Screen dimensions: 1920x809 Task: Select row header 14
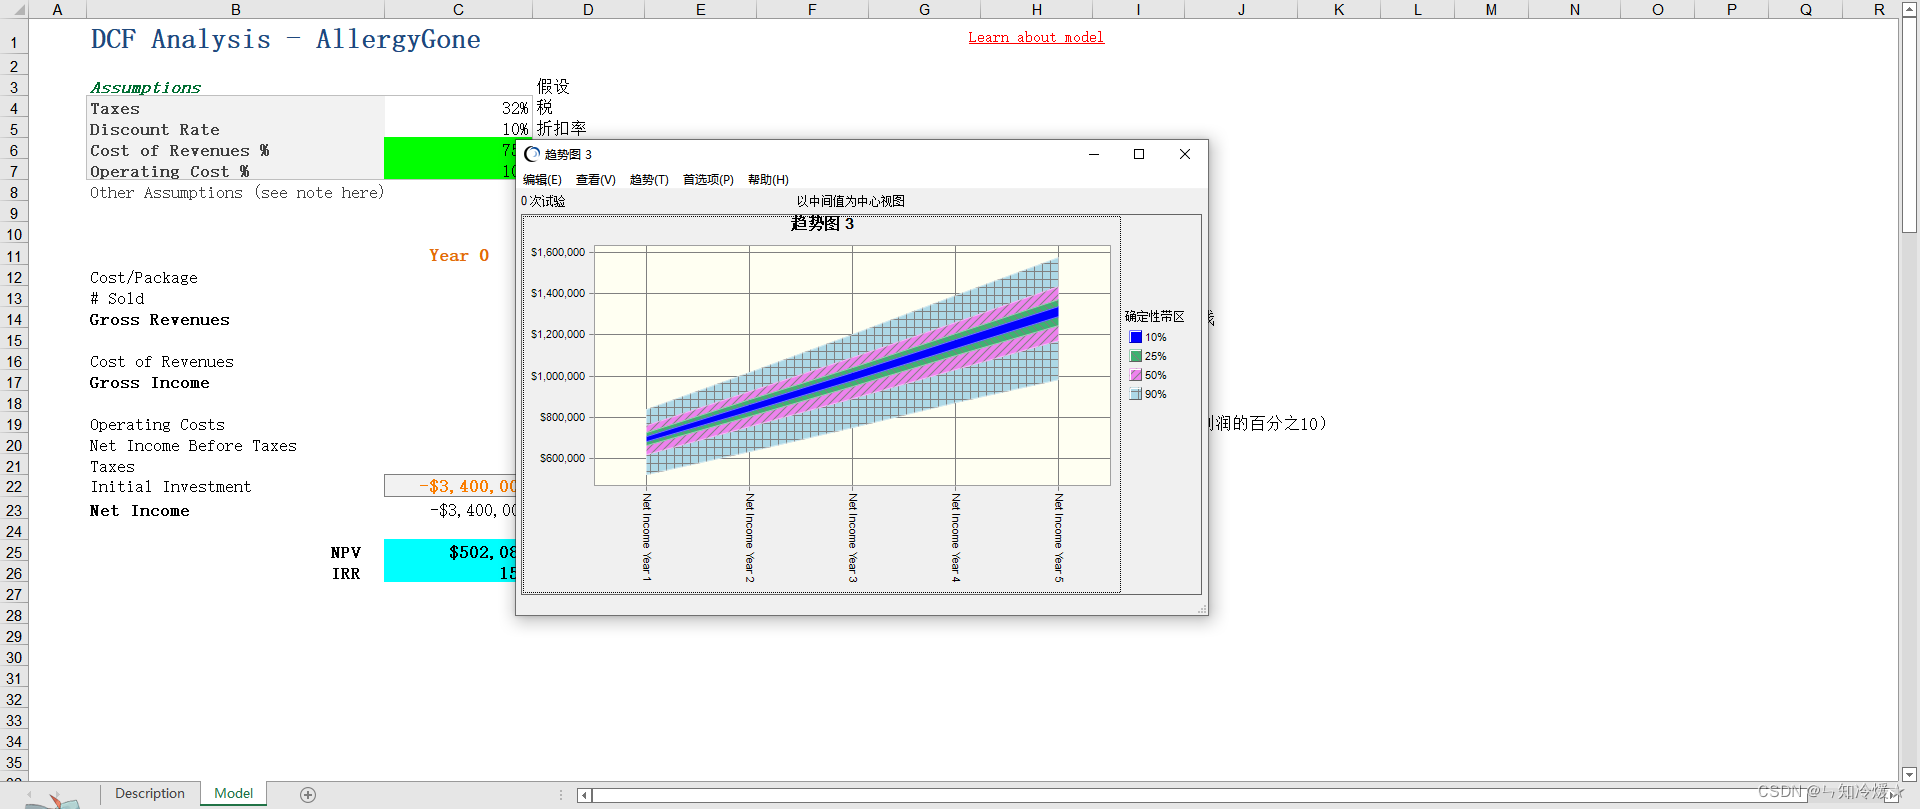(14, 320)
